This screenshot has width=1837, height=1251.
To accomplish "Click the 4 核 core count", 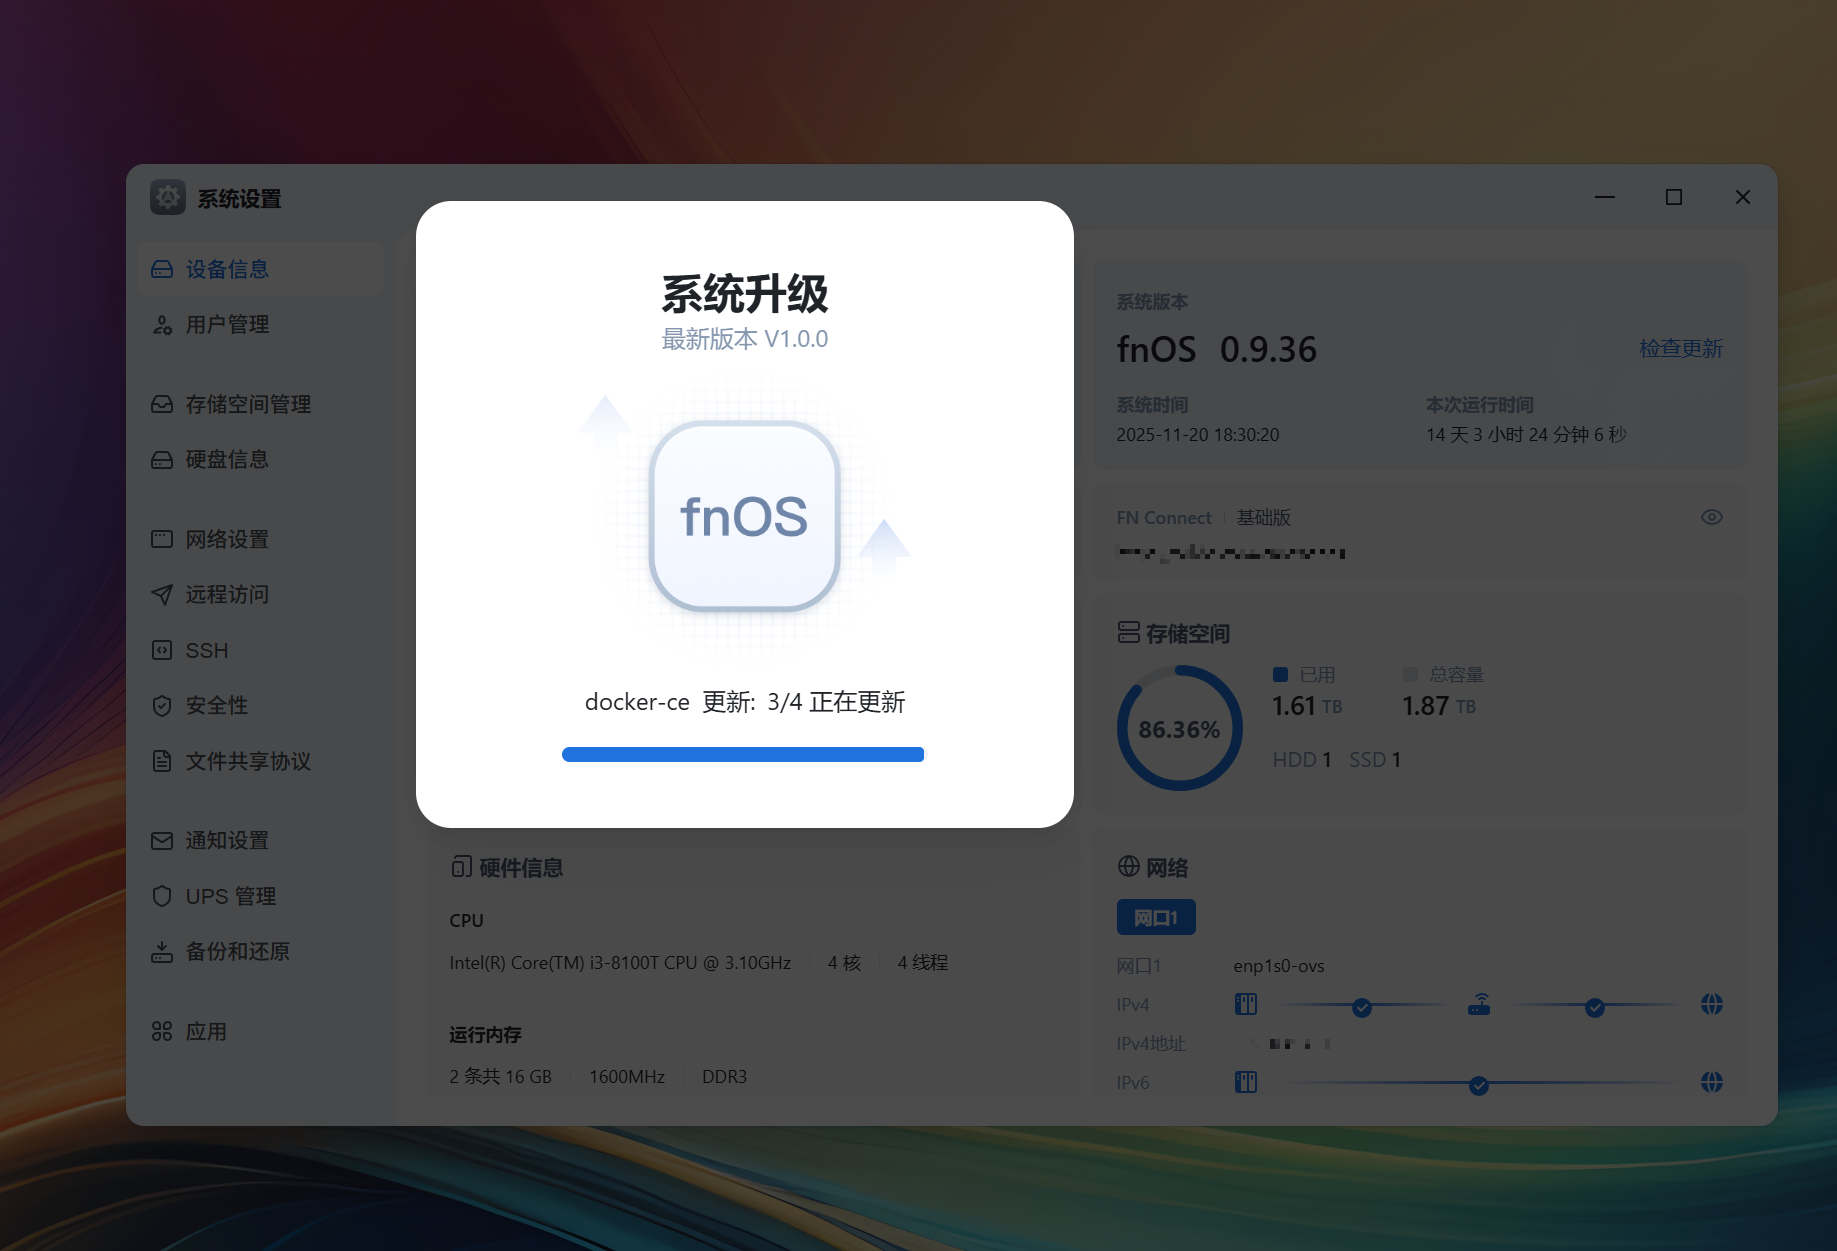I will [x=844, y=963].
